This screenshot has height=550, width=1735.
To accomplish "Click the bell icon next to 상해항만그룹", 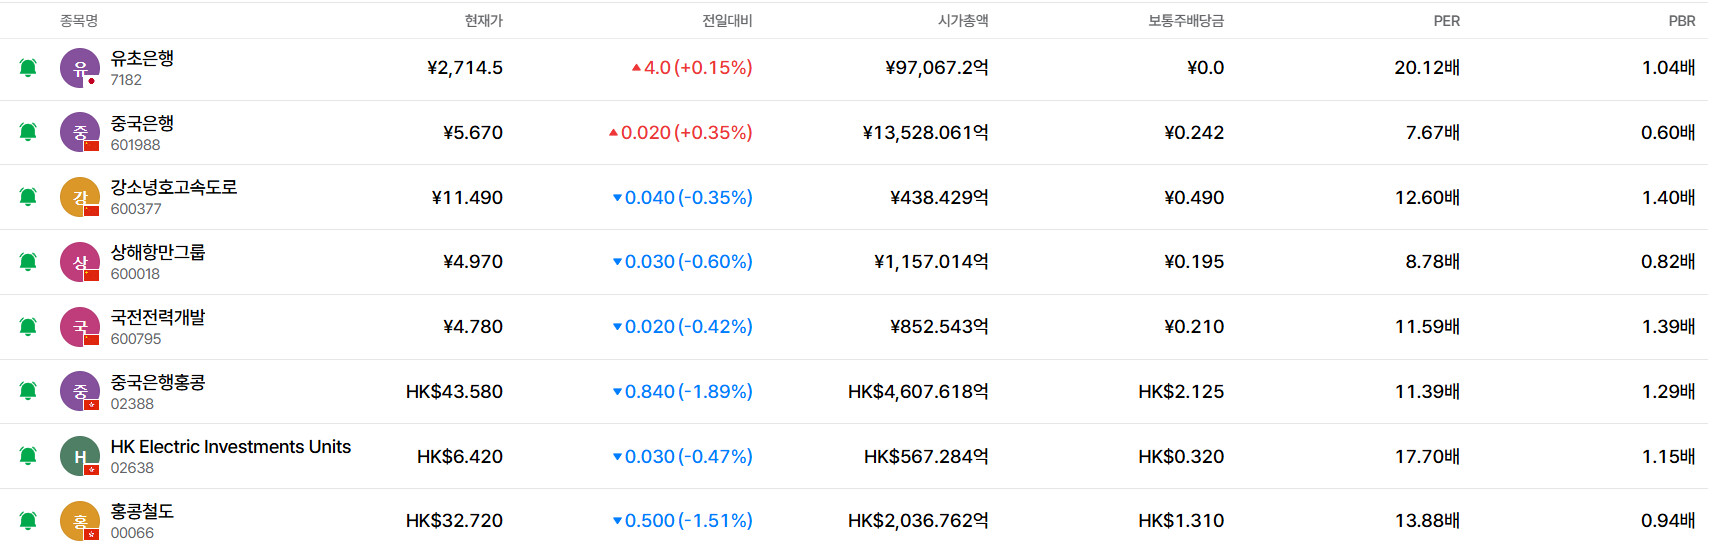I will click(x=28, y=262).
